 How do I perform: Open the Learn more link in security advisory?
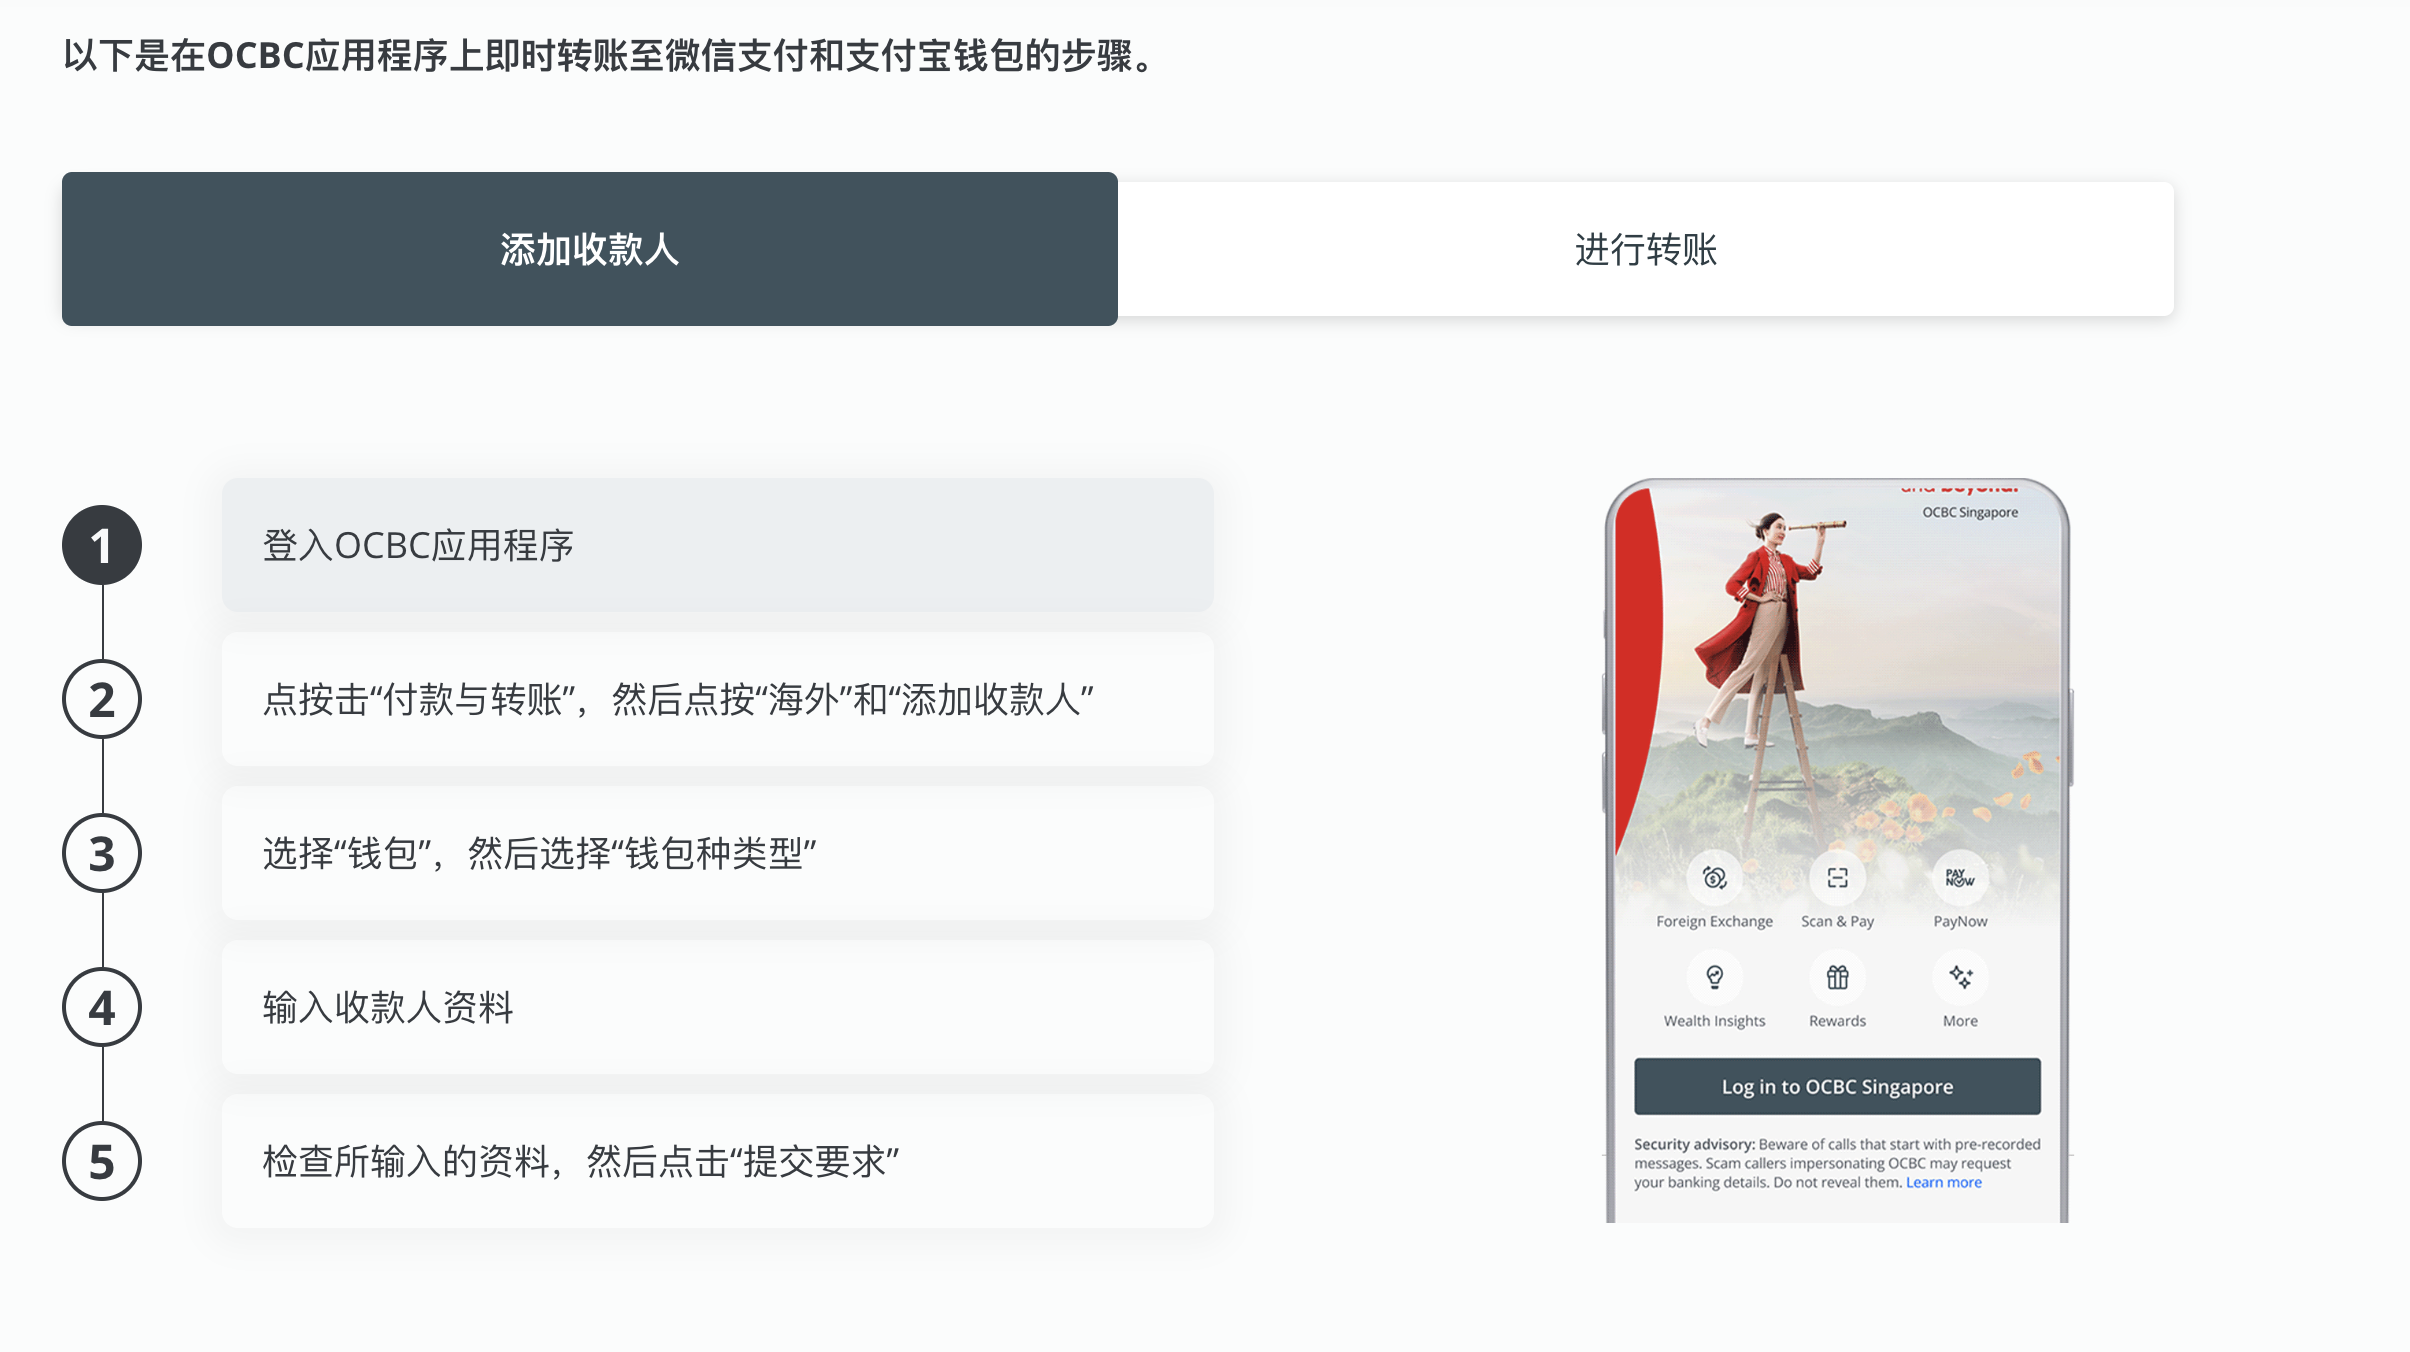click(1943, 1181)
